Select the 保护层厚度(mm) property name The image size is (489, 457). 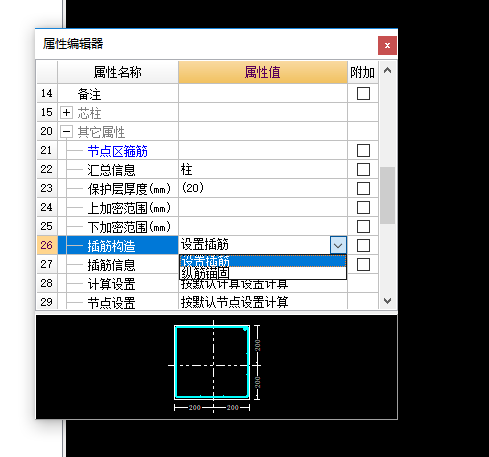[x=129, y=189]
